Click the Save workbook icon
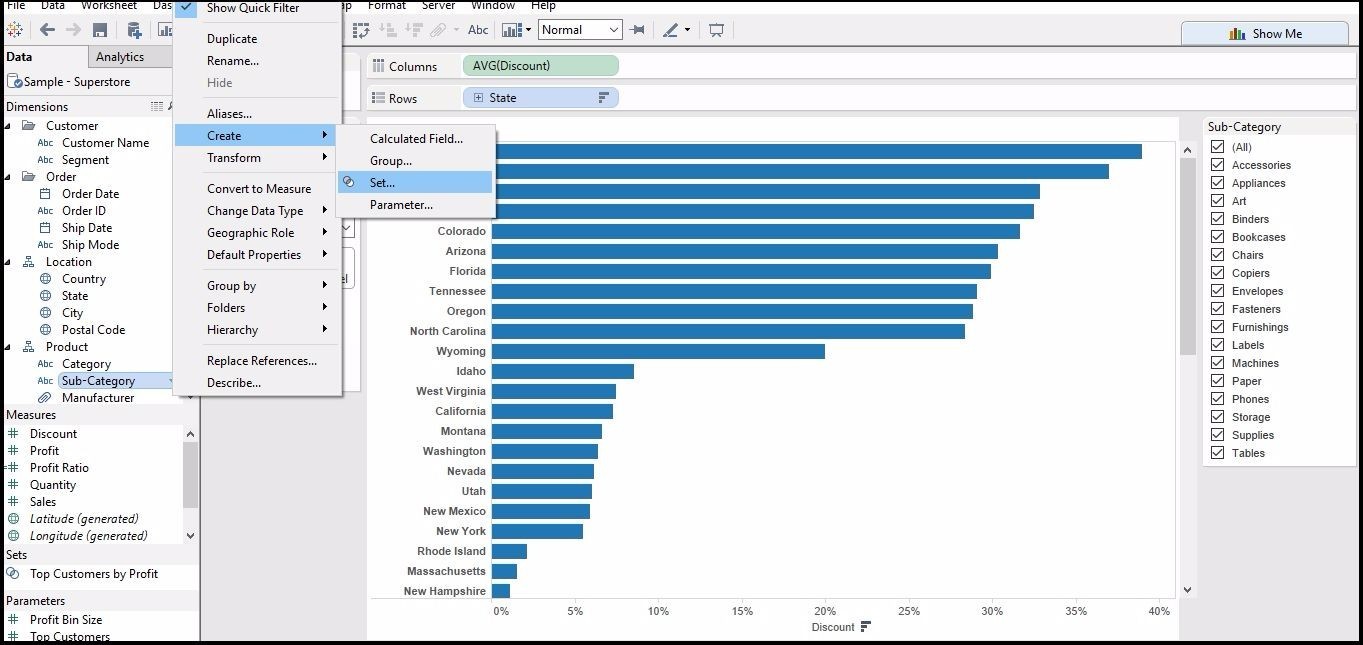This screenshot has width=1363, height=645. (98, 30)
